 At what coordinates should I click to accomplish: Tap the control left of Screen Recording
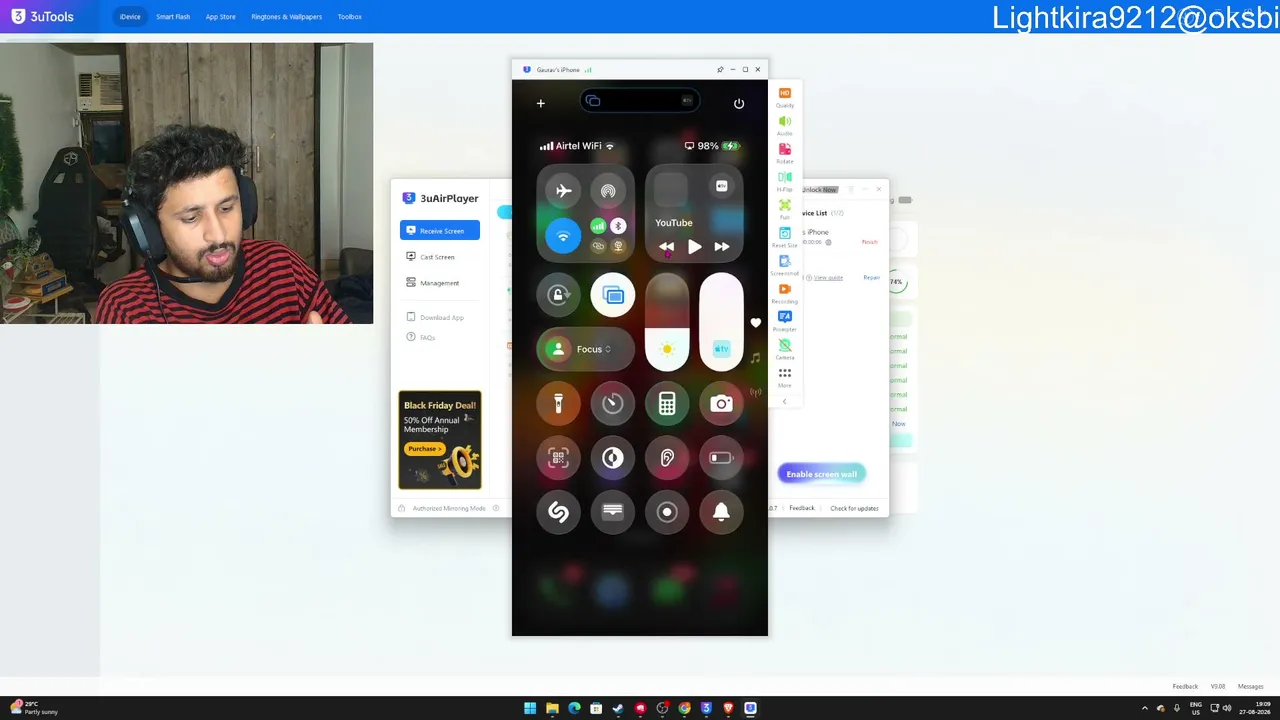click(x=613, y=512)
